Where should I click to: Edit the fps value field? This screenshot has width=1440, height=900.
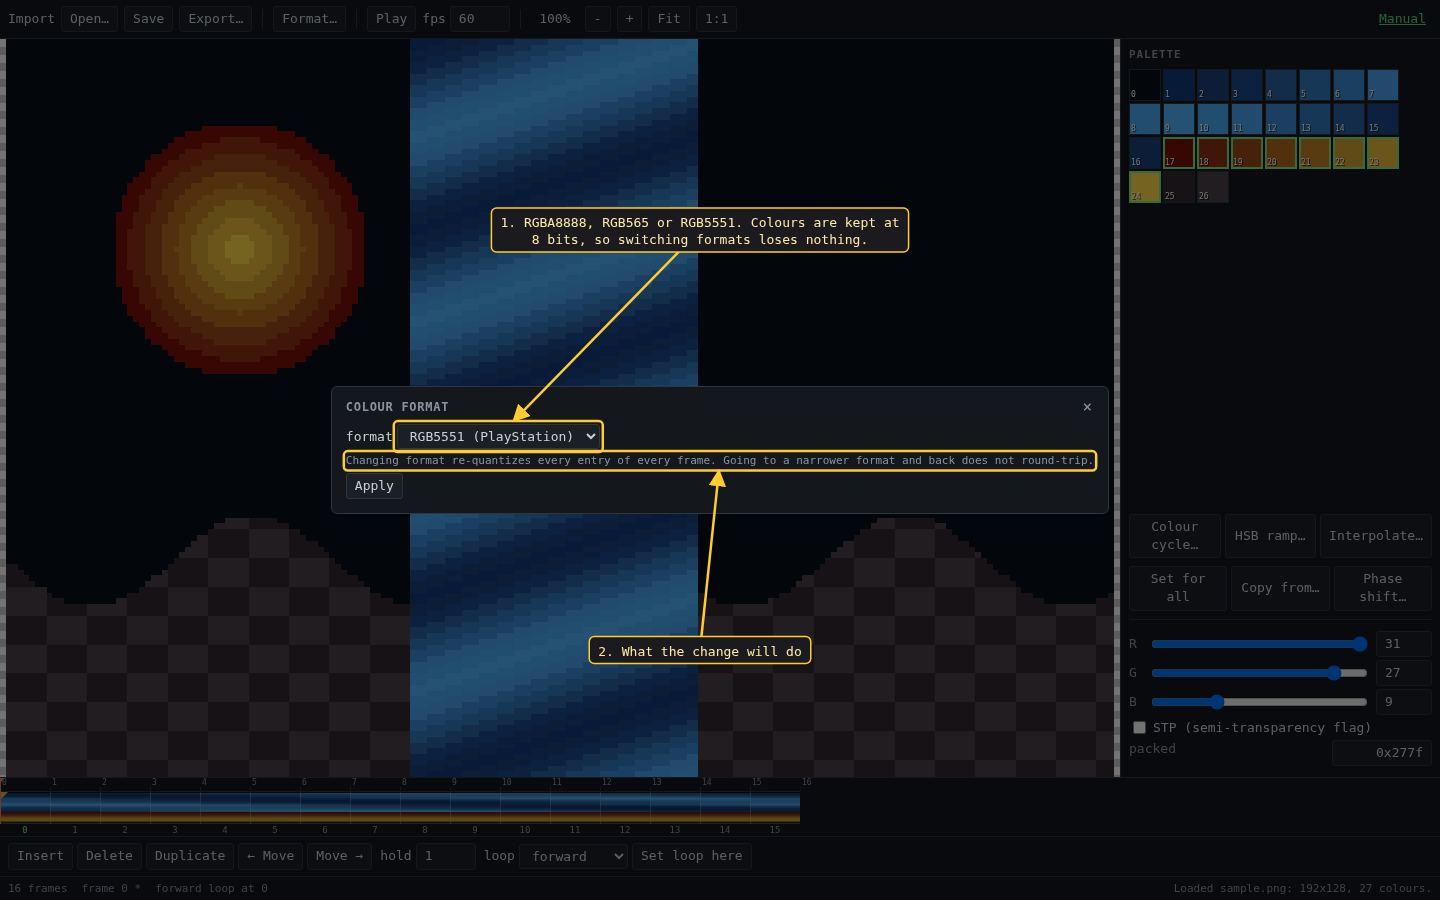click(x=480, y=19)
